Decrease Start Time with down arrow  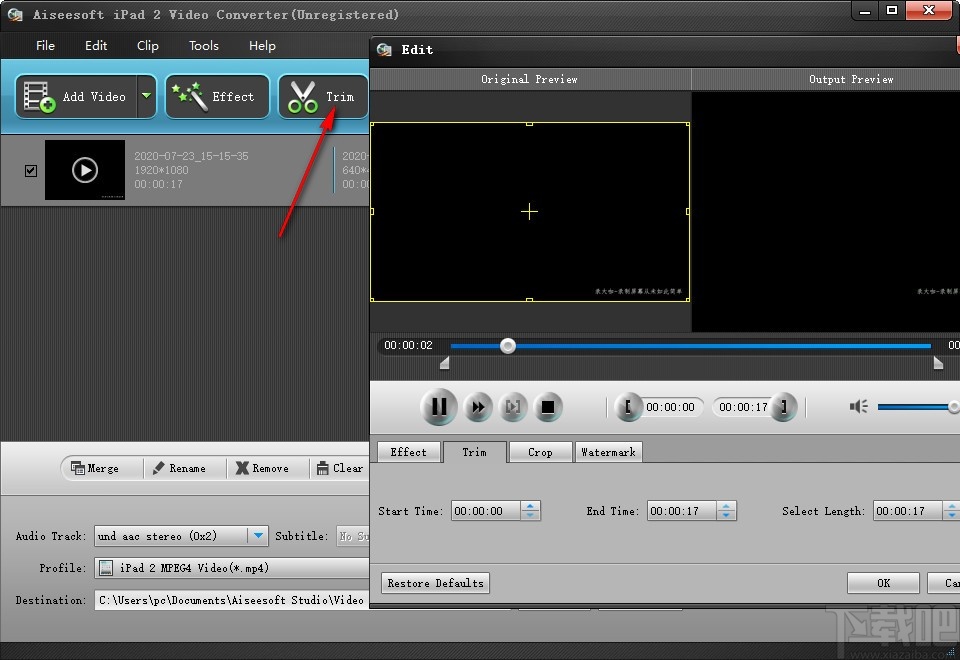coord(531,516)
